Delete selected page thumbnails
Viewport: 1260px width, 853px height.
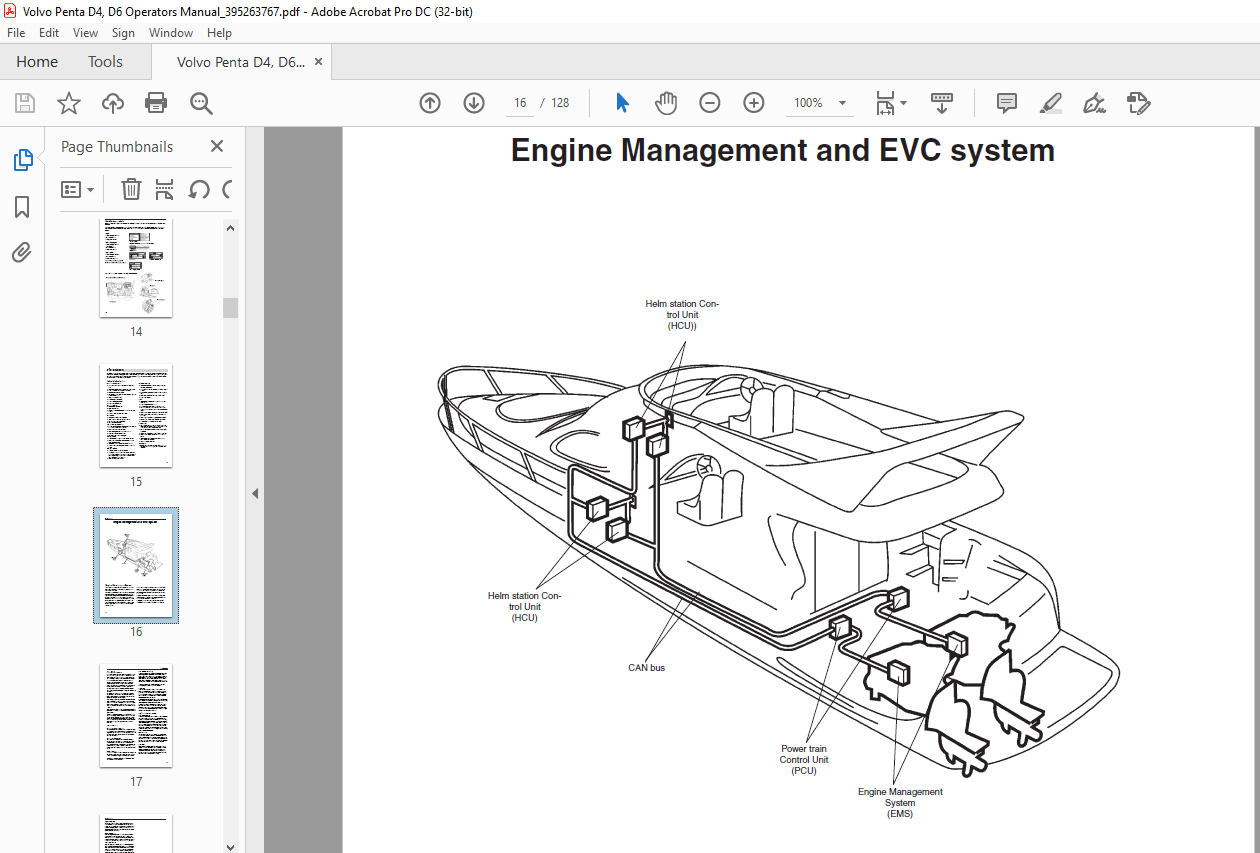click(131, 189)
